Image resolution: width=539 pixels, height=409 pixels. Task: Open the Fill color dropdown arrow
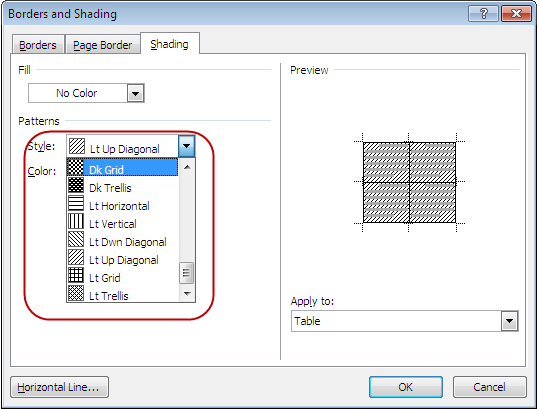135,93
